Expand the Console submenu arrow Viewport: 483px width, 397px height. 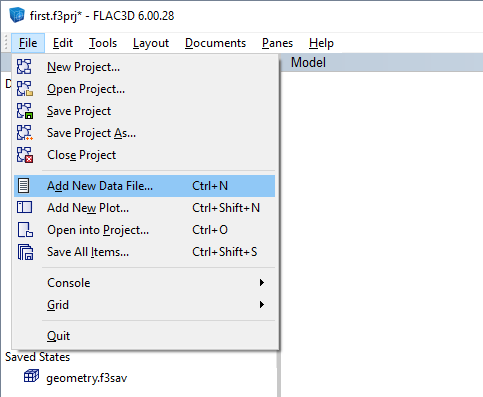click(x=262, y=283)
